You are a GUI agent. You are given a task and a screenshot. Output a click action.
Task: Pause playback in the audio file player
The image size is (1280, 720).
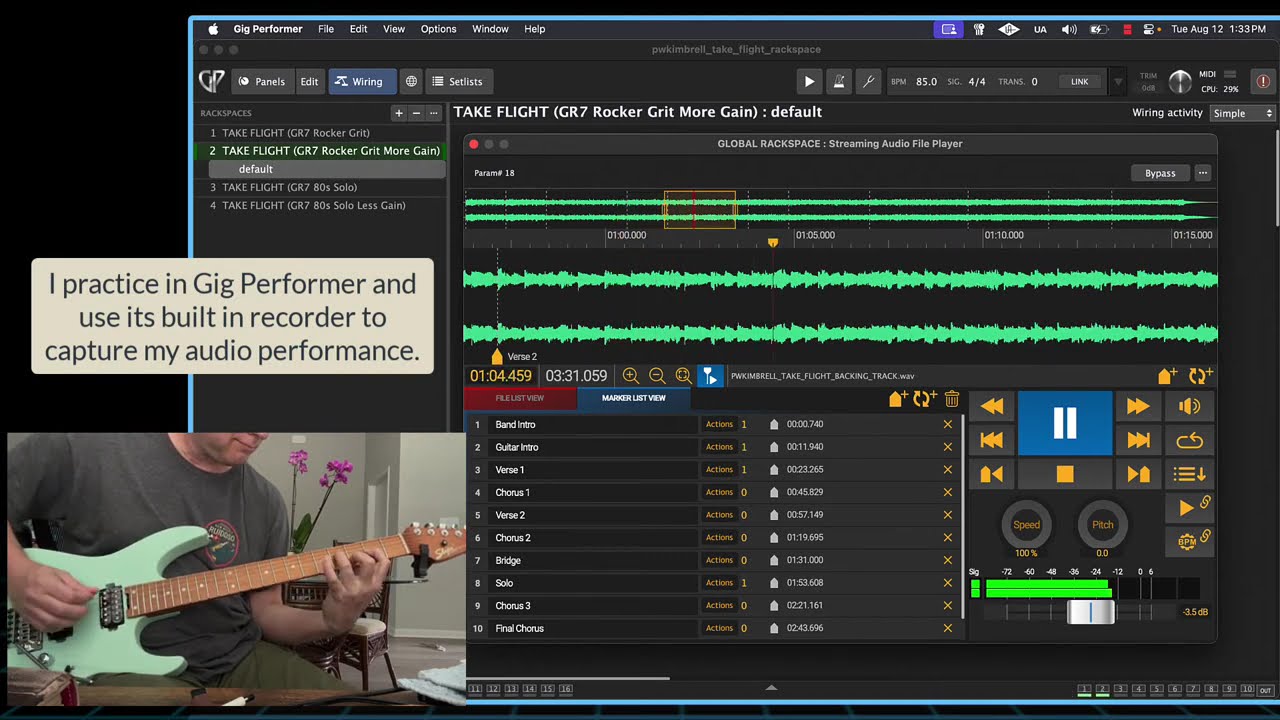tap(1064, 423)
